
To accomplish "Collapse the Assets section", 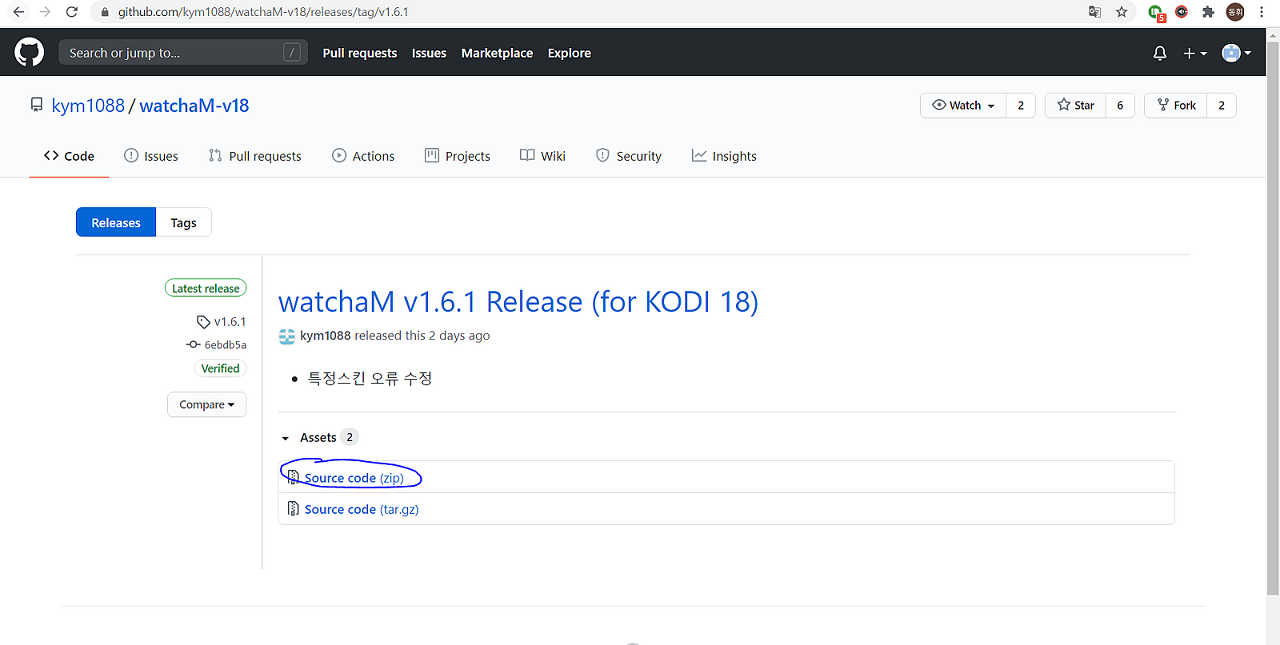I will 318,437.
